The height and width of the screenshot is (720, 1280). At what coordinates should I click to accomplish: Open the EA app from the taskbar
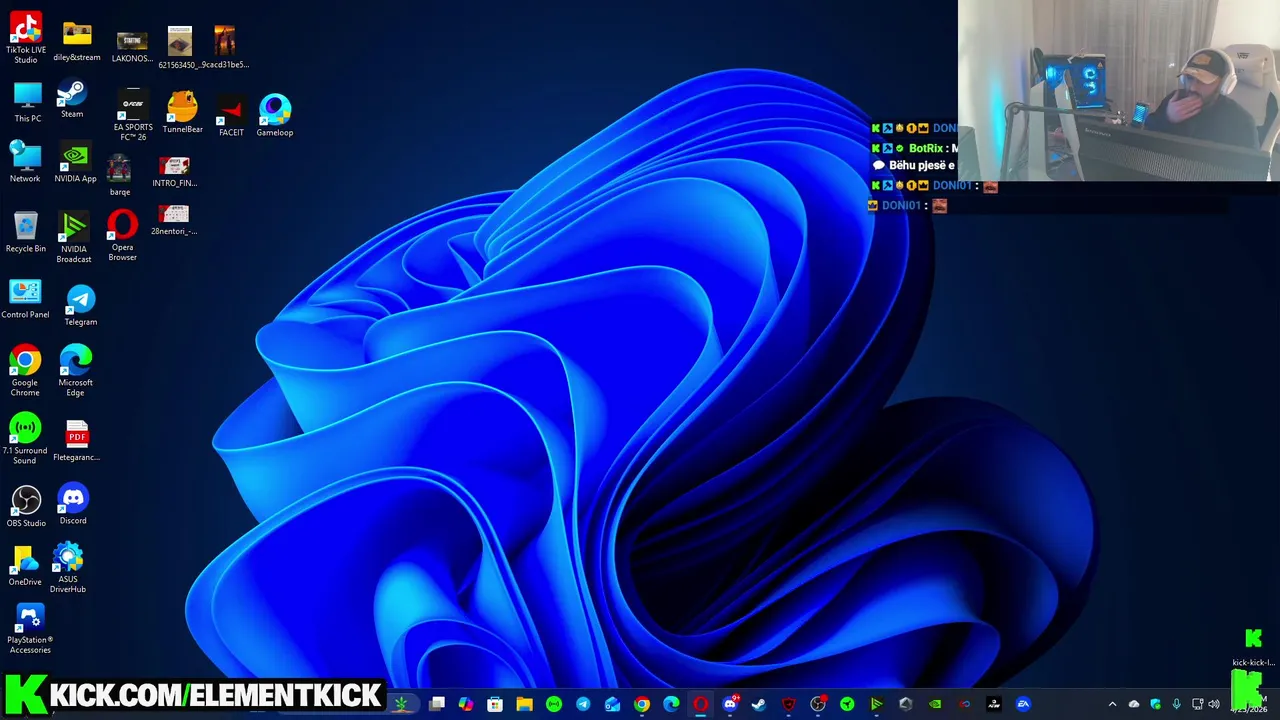click(x=1023, y=704)
